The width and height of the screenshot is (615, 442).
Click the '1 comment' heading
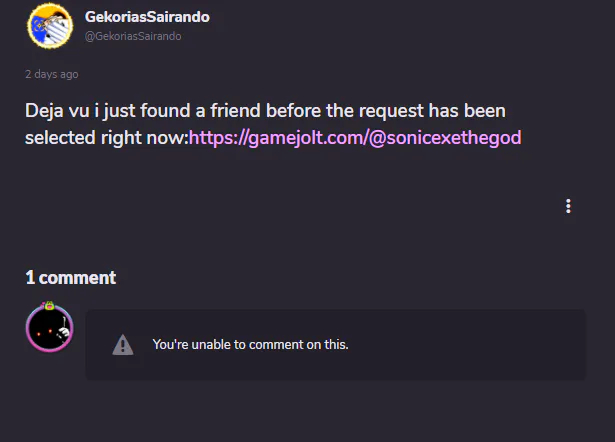point(71,278)
